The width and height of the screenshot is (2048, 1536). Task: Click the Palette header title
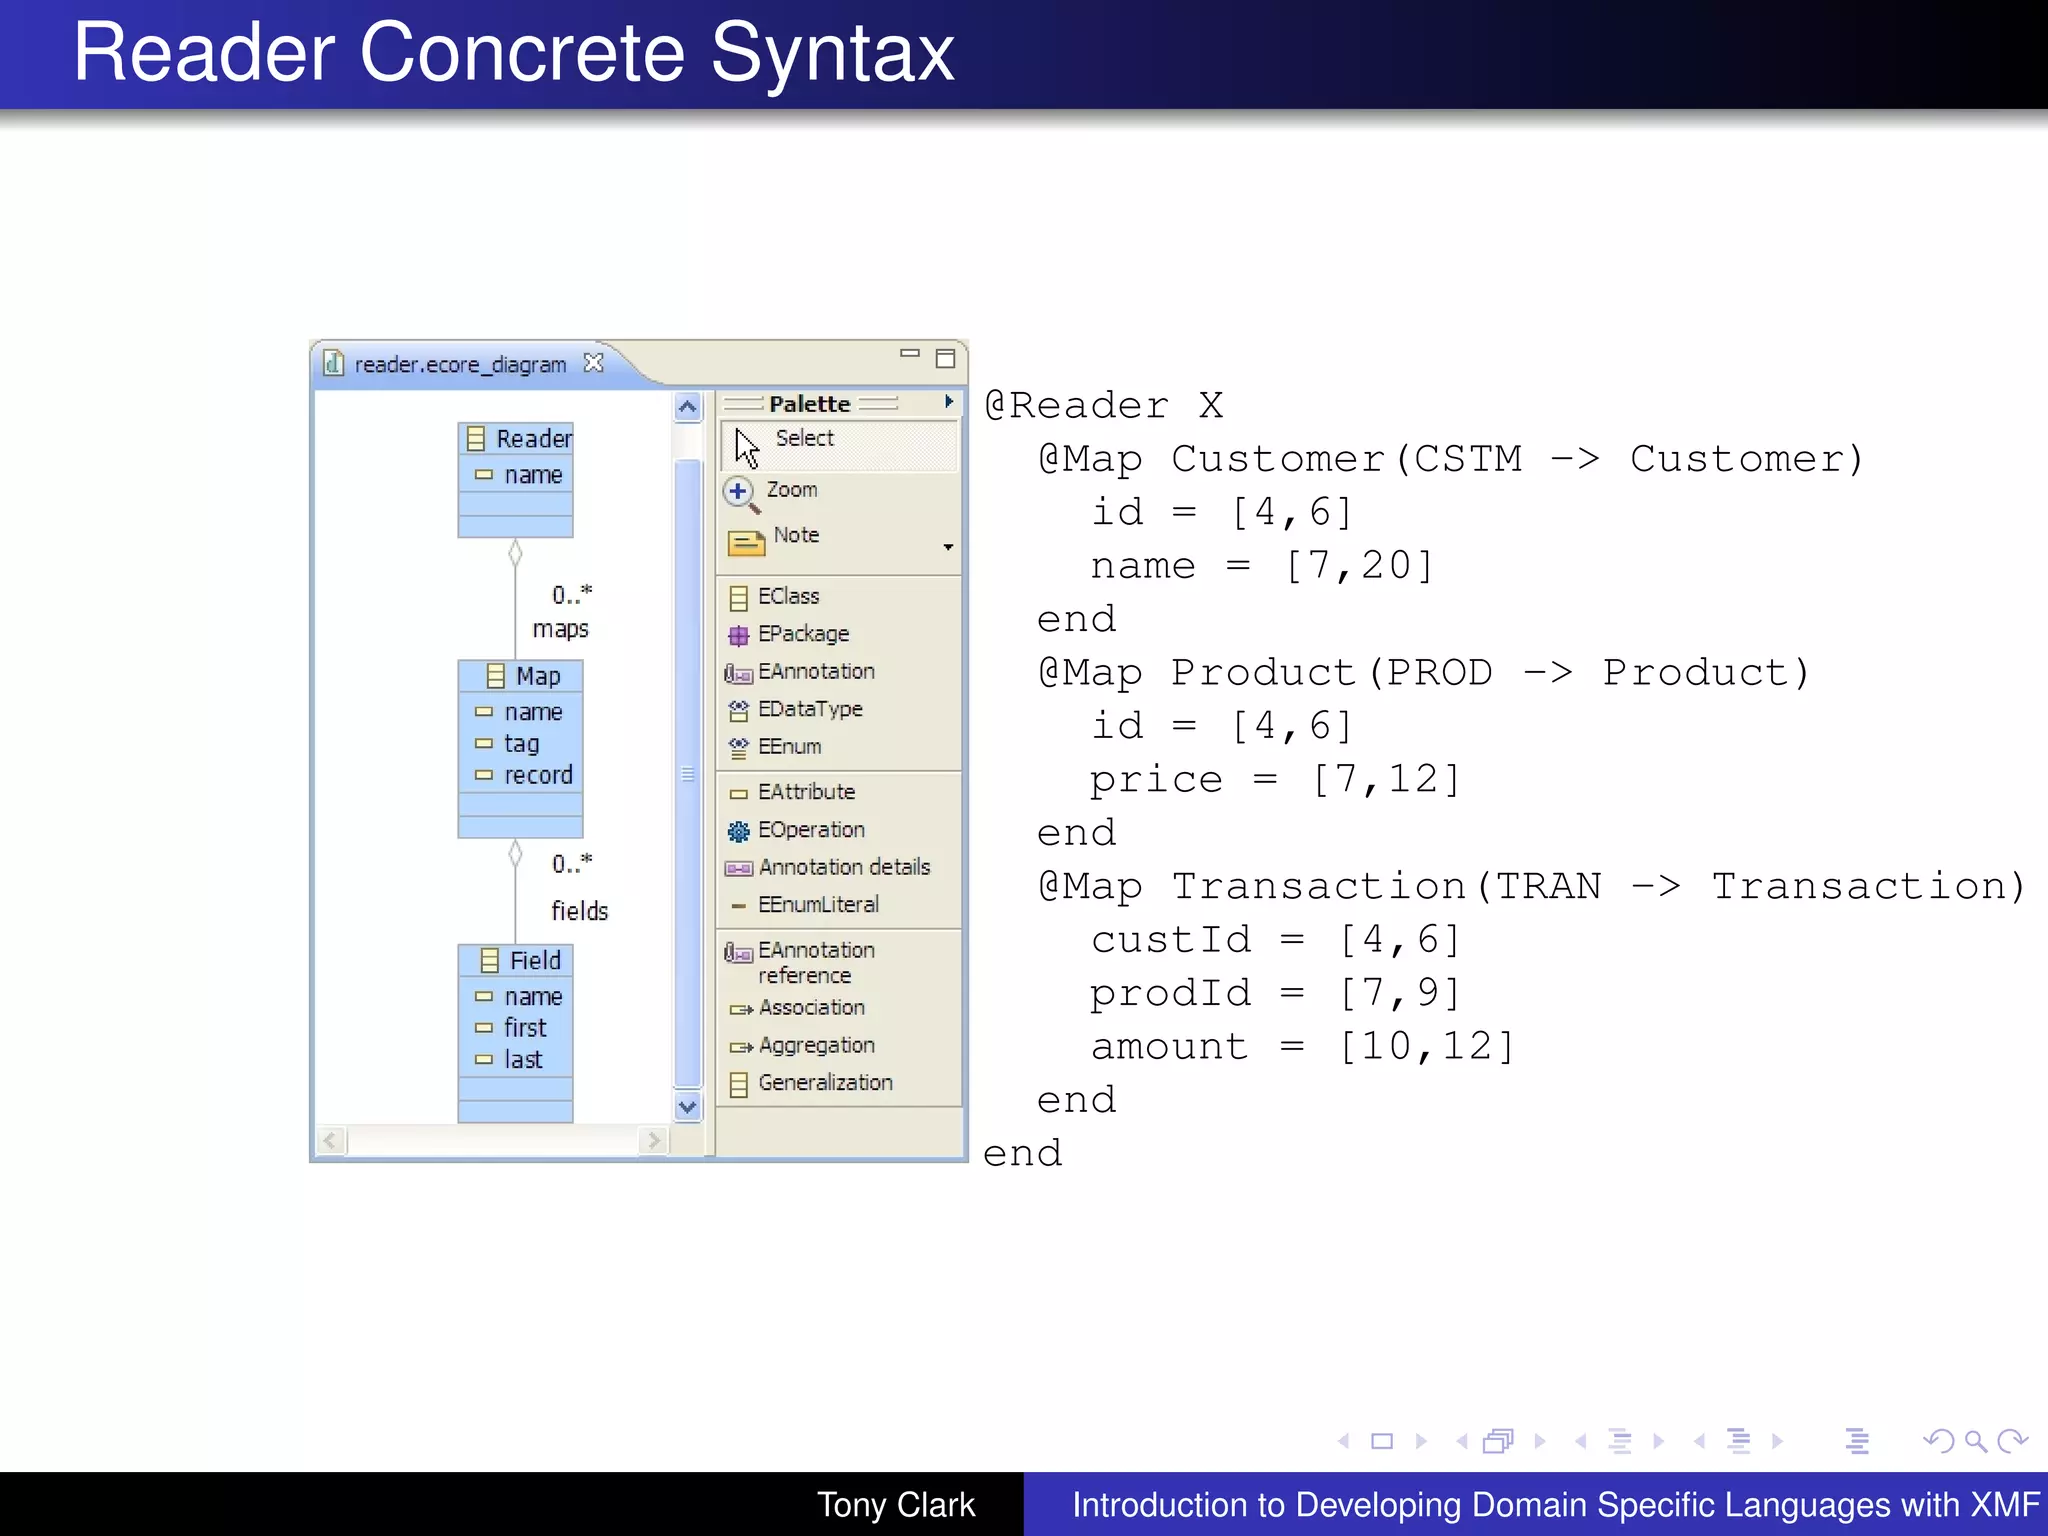pos(810,404)
